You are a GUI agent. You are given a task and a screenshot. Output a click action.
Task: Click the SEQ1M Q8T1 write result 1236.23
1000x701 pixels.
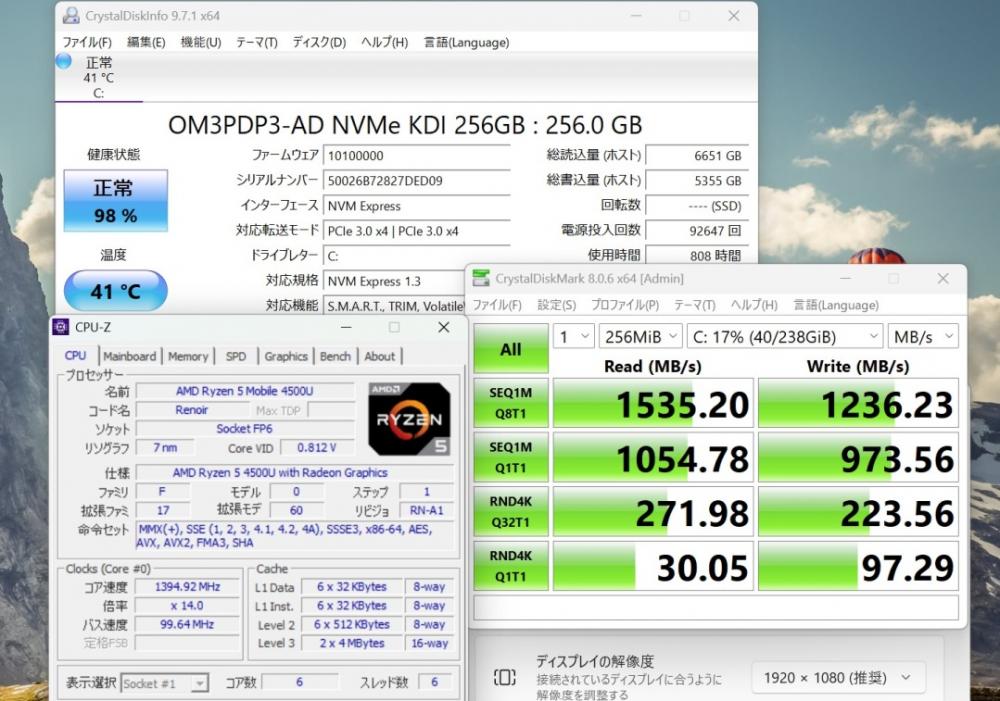tap(858, 403)
